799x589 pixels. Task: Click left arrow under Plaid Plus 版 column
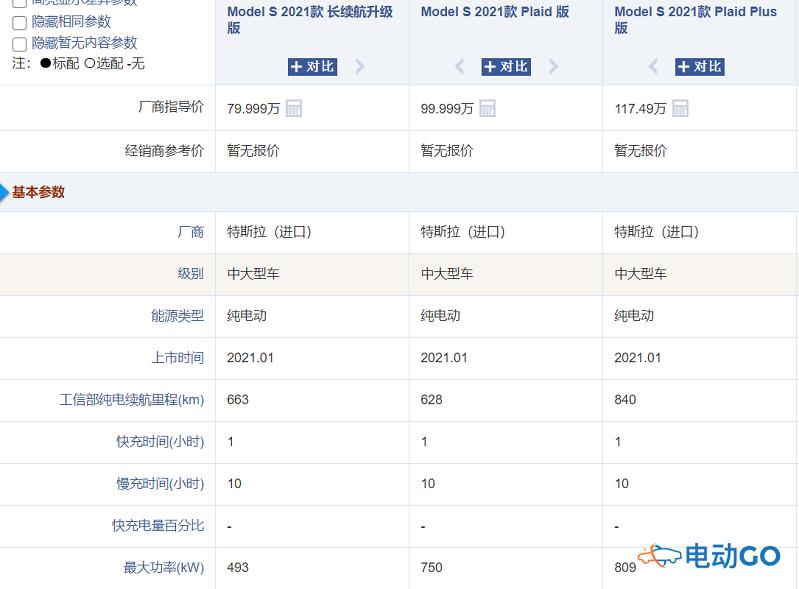653,66
